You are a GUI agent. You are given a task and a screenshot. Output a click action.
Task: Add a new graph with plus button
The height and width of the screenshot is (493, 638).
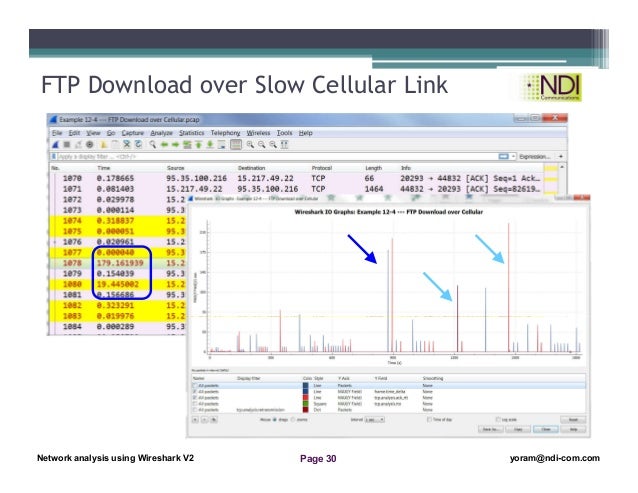(195, 419)
